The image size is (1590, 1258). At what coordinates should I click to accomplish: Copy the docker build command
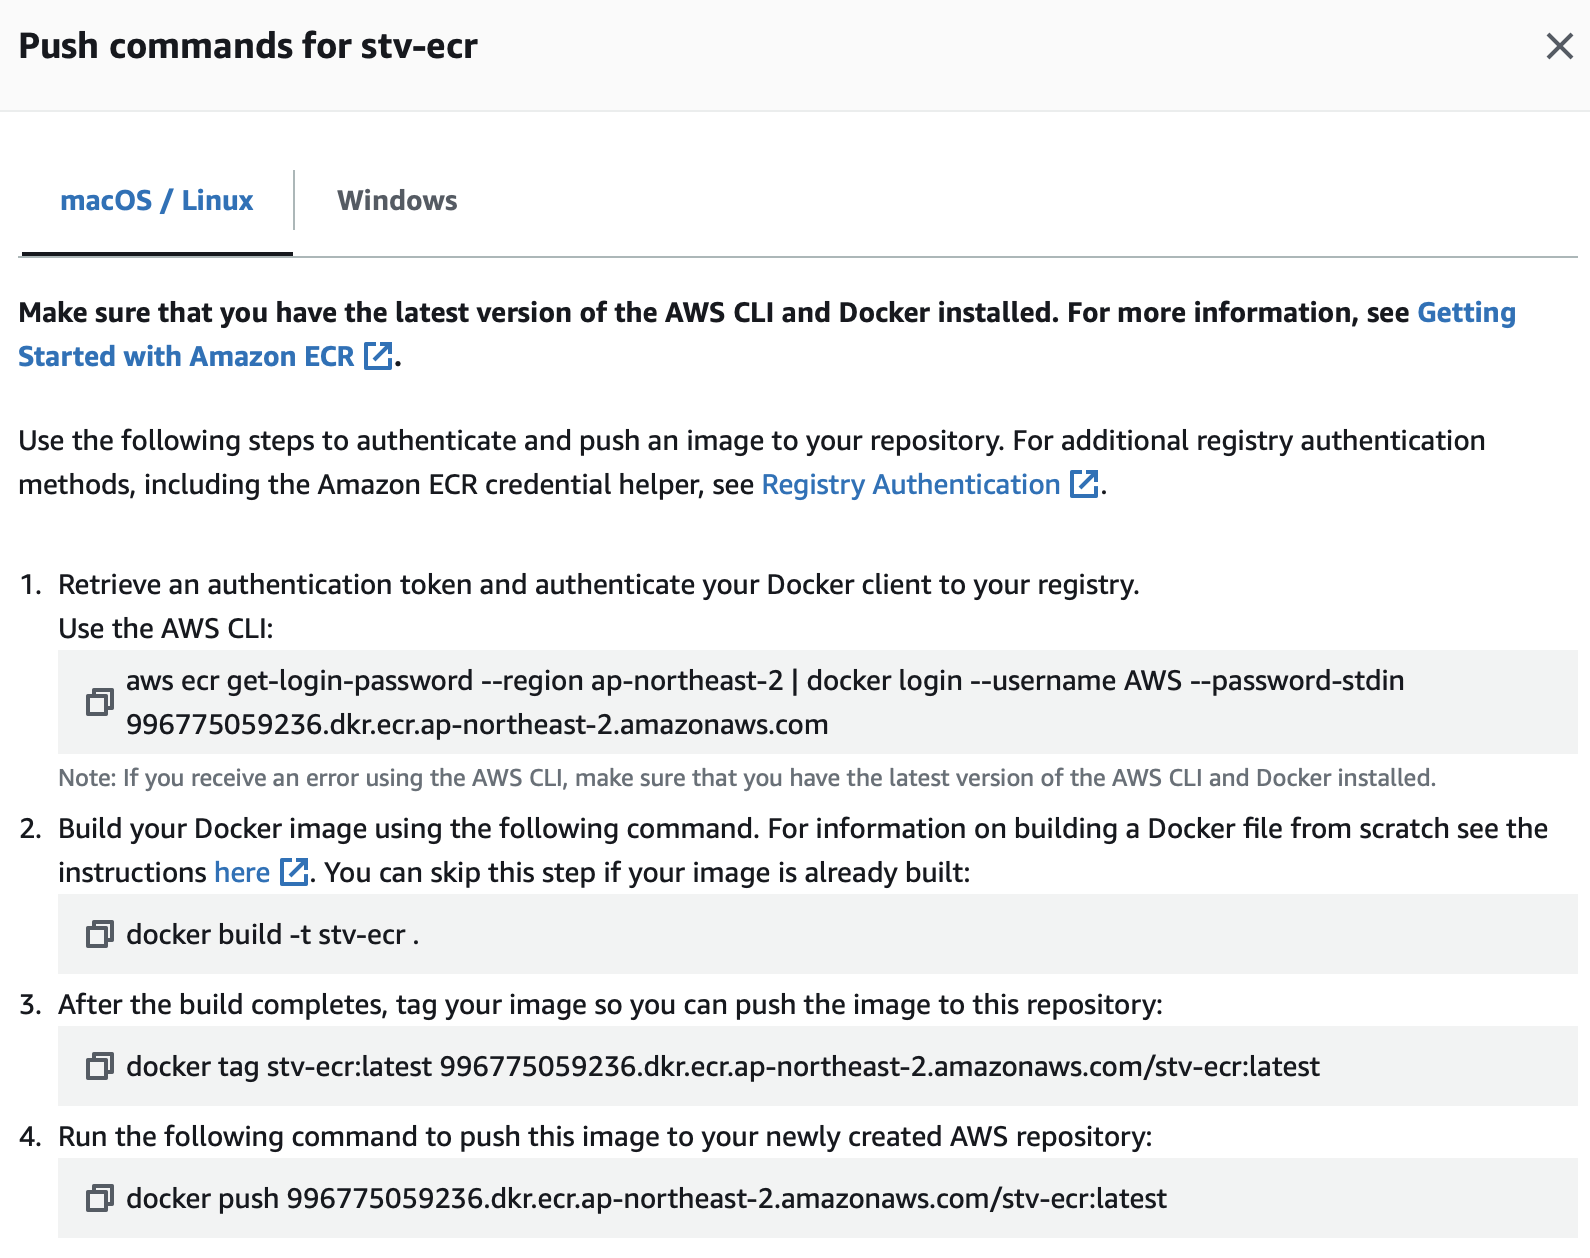pos(99,934)
